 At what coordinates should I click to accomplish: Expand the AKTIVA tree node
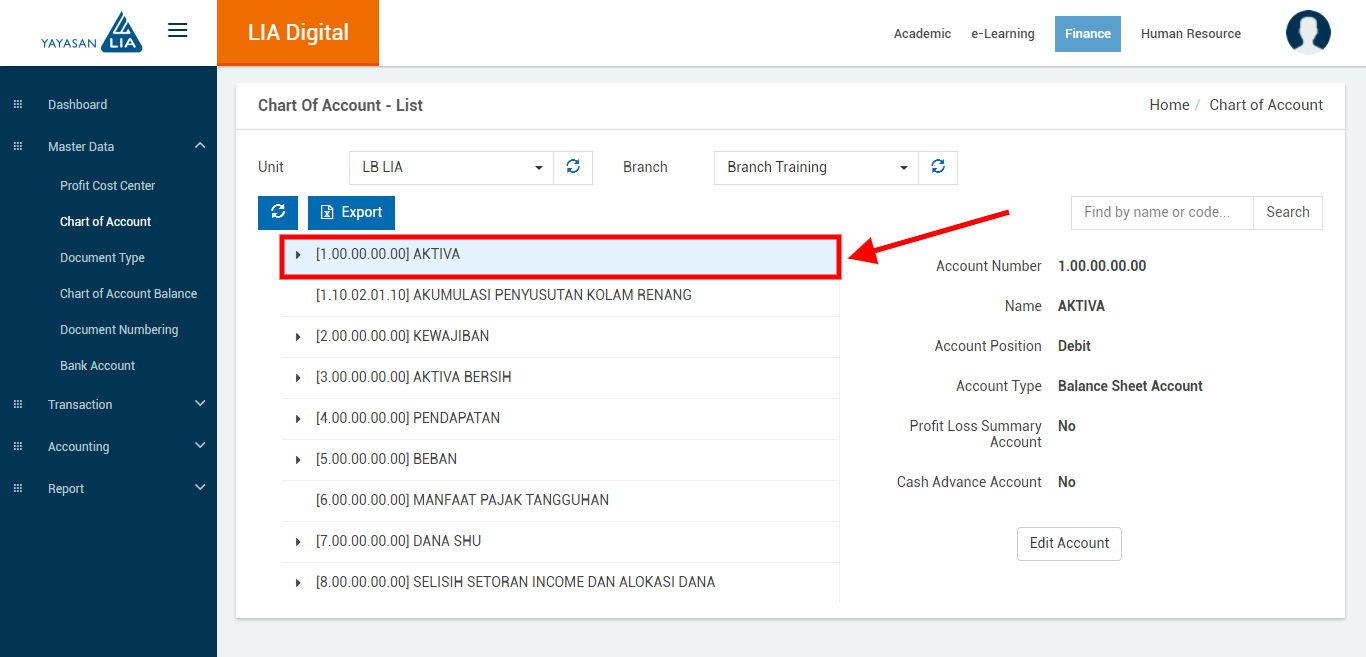298,255
